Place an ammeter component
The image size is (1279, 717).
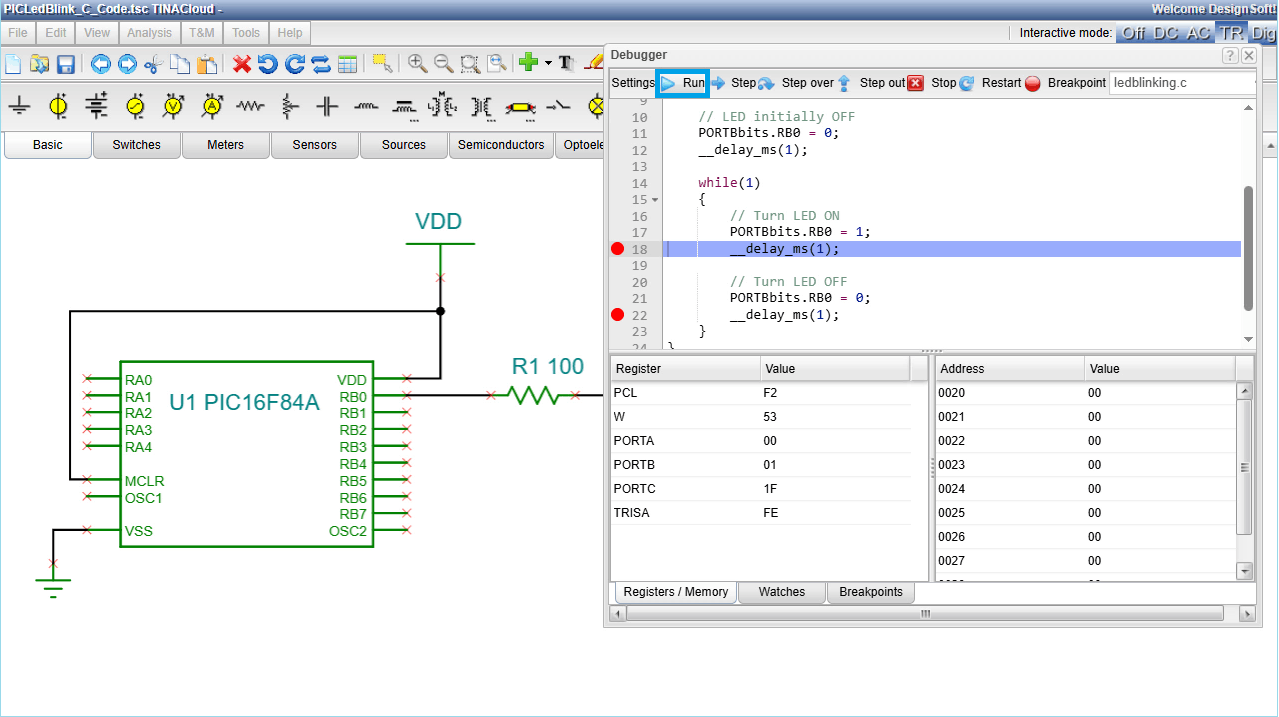click(212, 105)
